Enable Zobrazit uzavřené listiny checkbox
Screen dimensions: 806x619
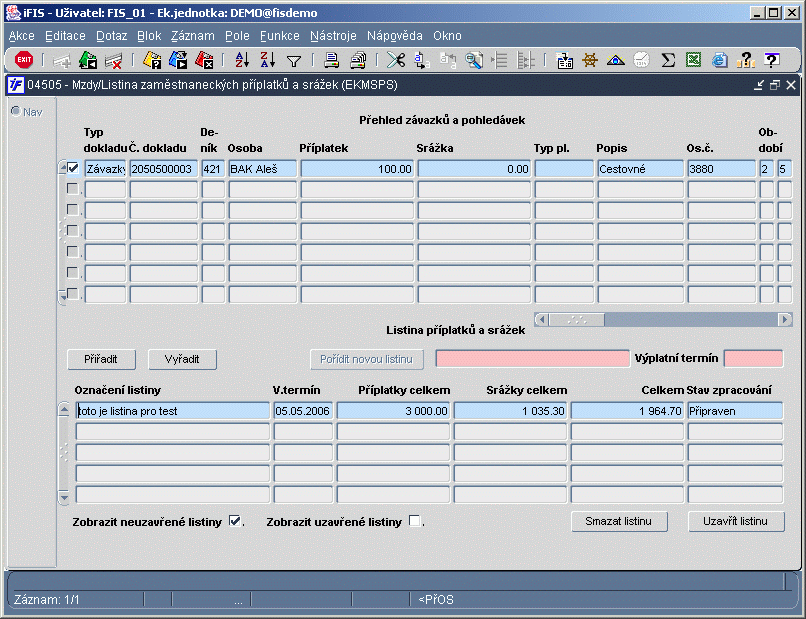[414, 521]
